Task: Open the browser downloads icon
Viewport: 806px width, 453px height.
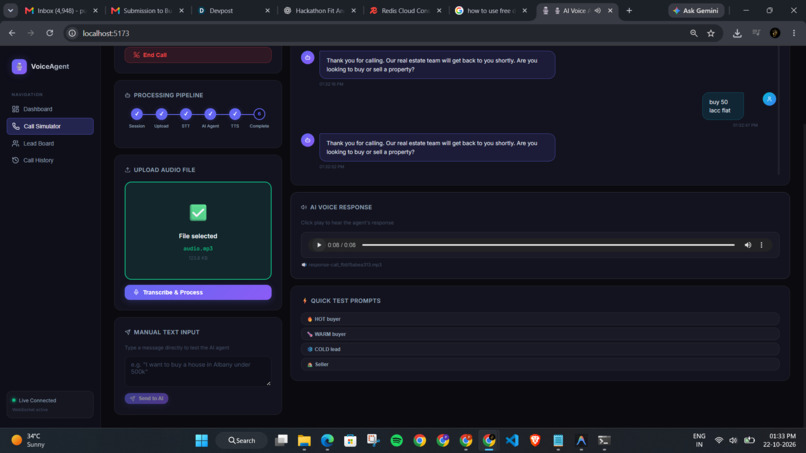Action: click(737, 33)
